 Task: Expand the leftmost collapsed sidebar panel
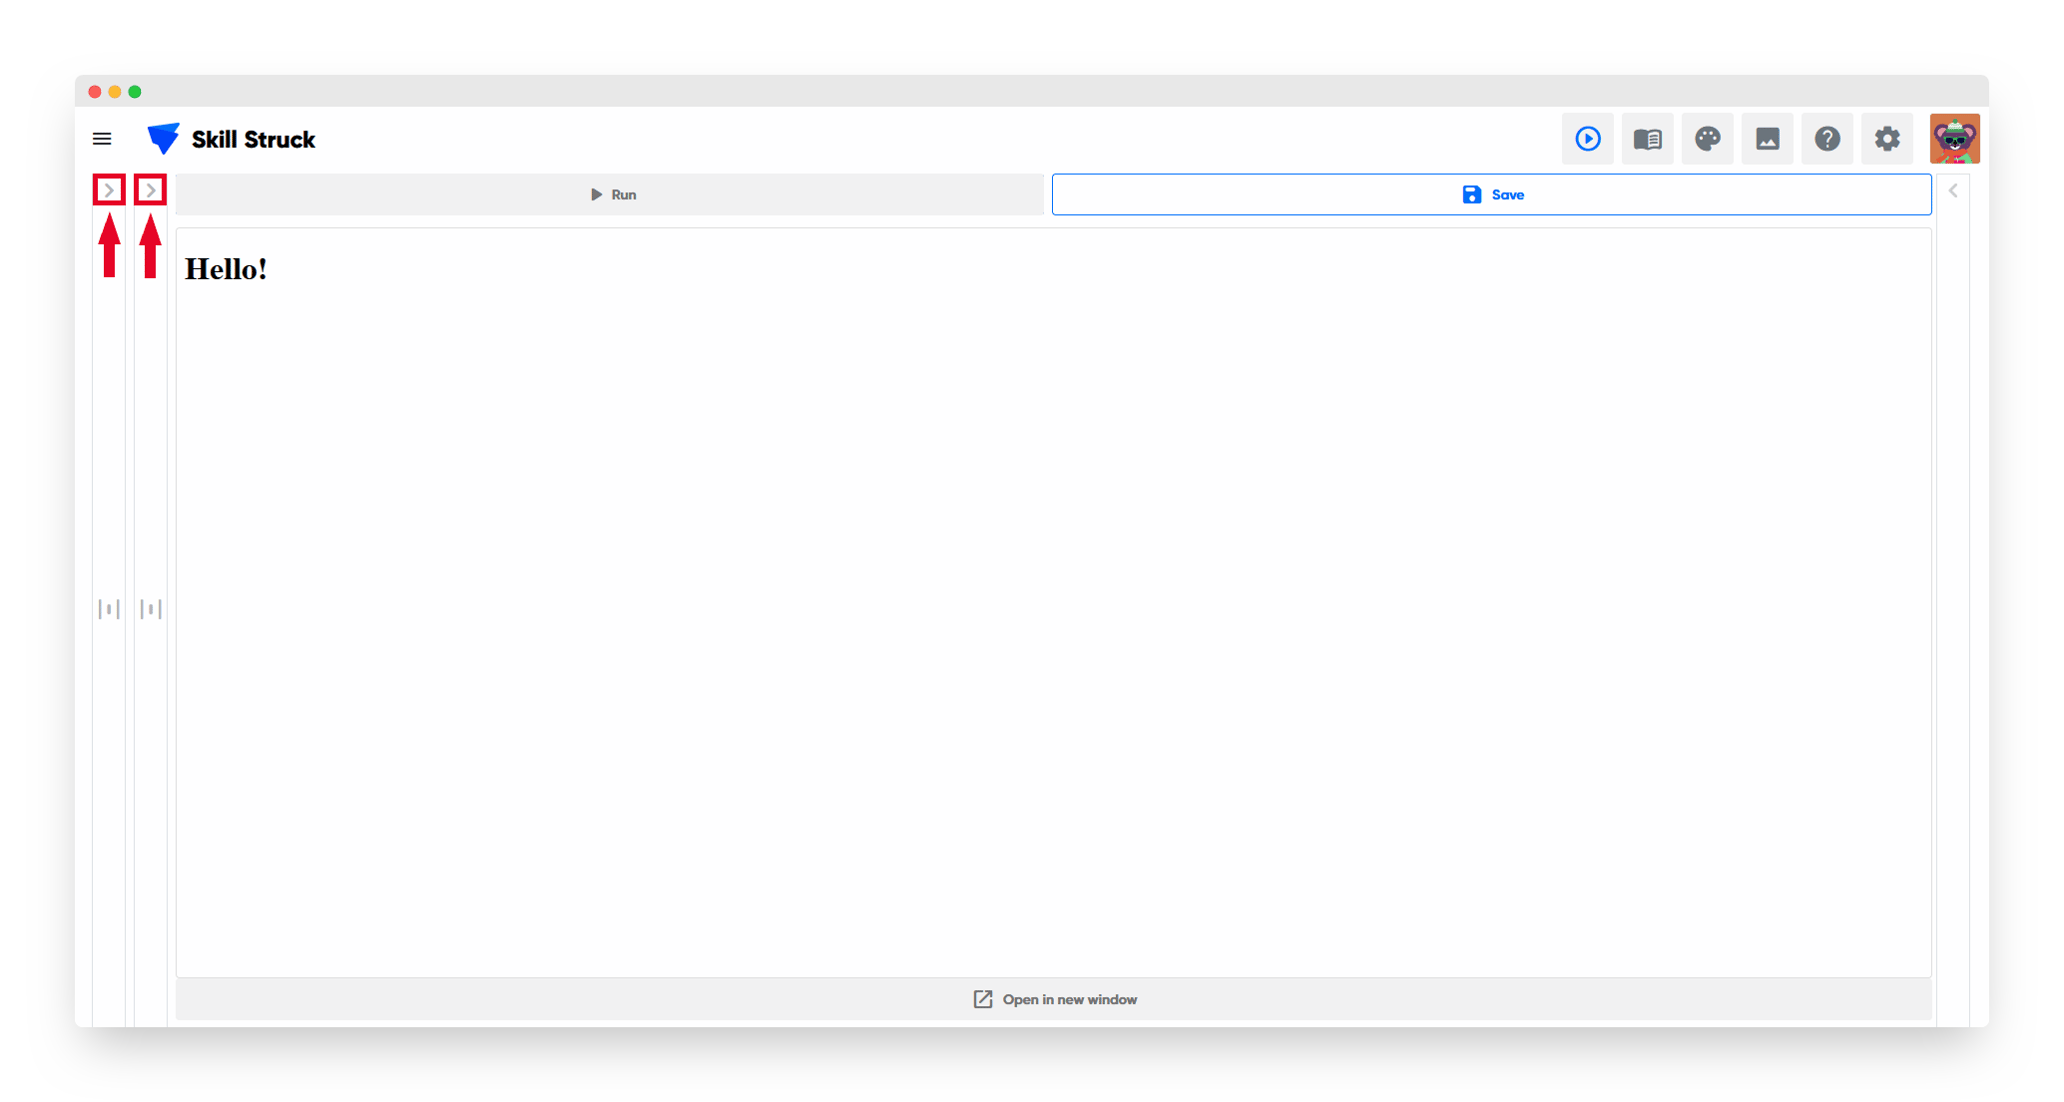[x=108, y=189]
